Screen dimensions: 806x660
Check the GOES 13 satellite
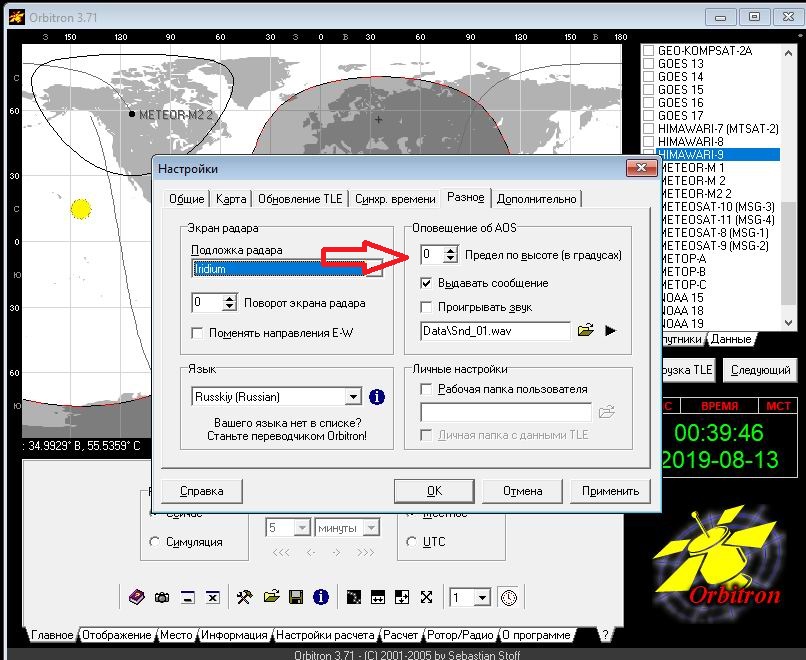click(649, 64)
